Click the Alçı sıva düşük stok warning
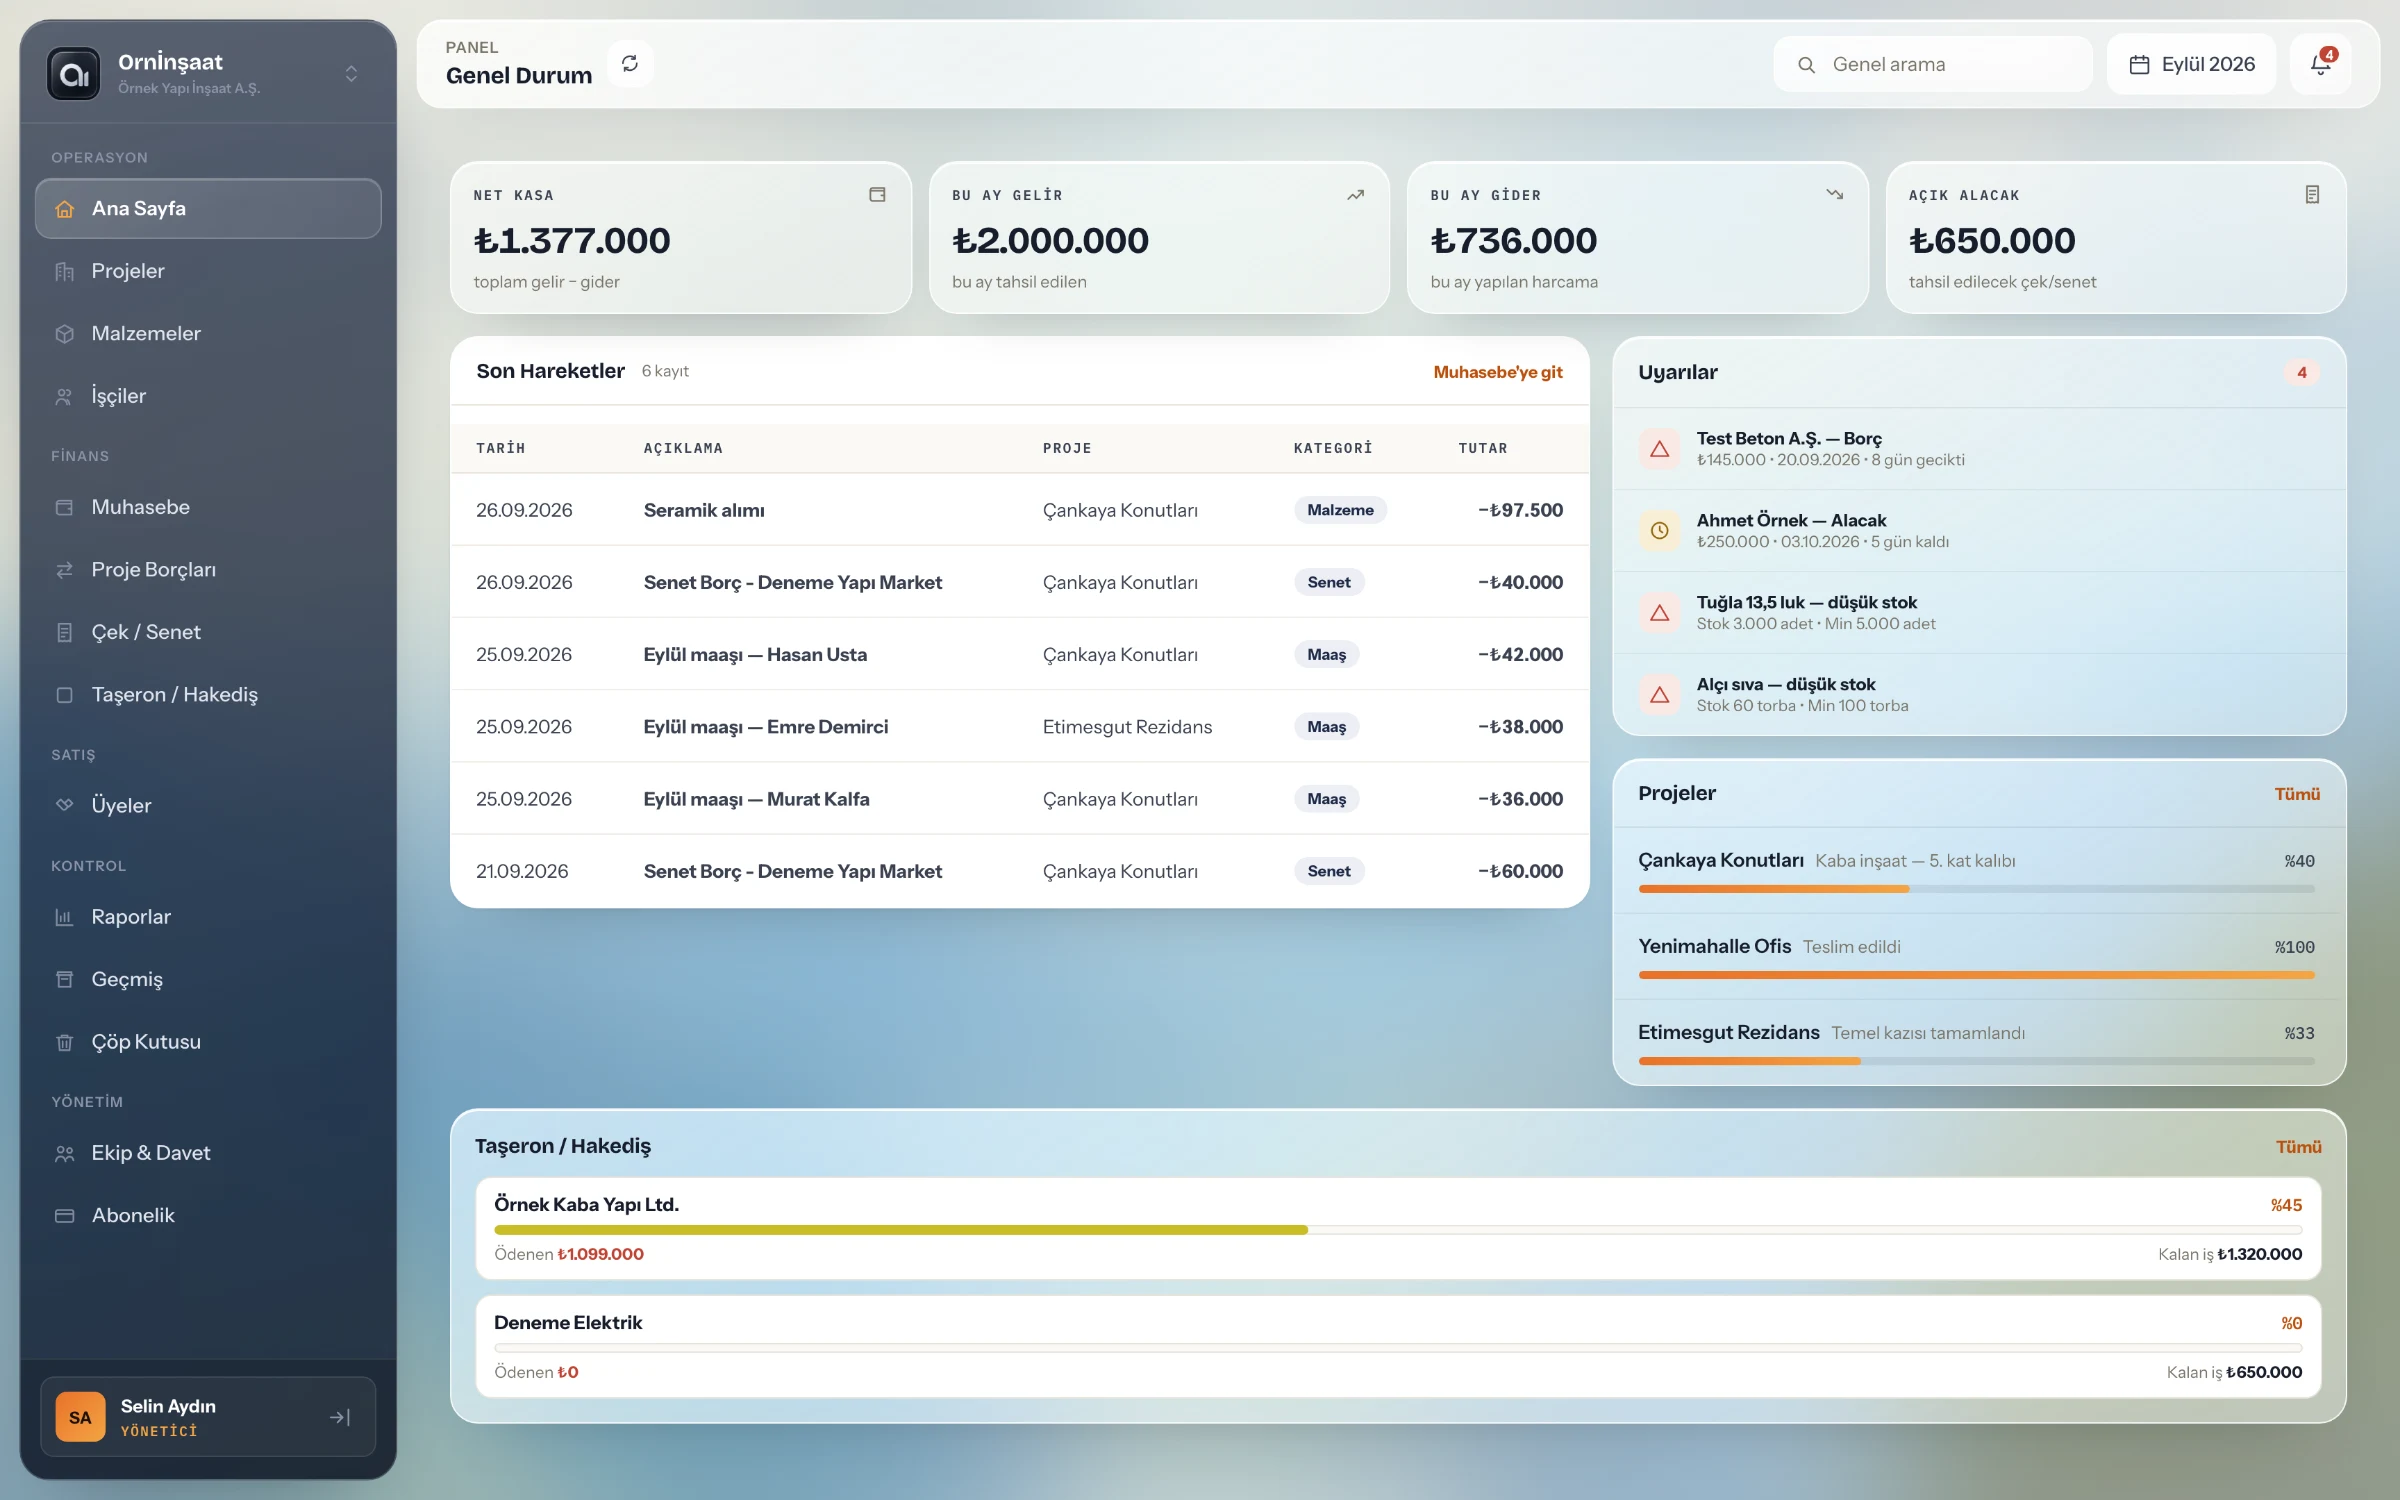Image resolution: width=2400 pixels, height=1500 pixels. point(1979,694)
